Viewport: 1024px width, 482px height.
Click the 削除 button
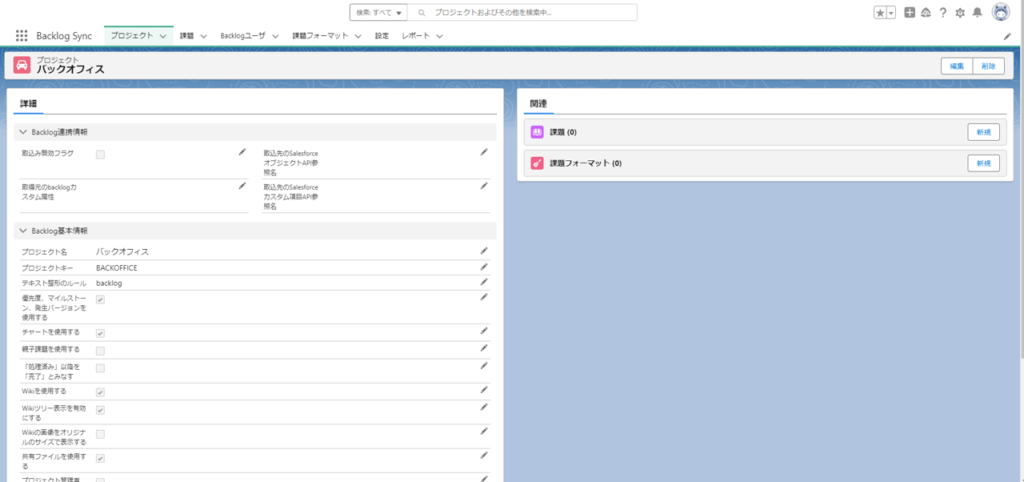989,66
